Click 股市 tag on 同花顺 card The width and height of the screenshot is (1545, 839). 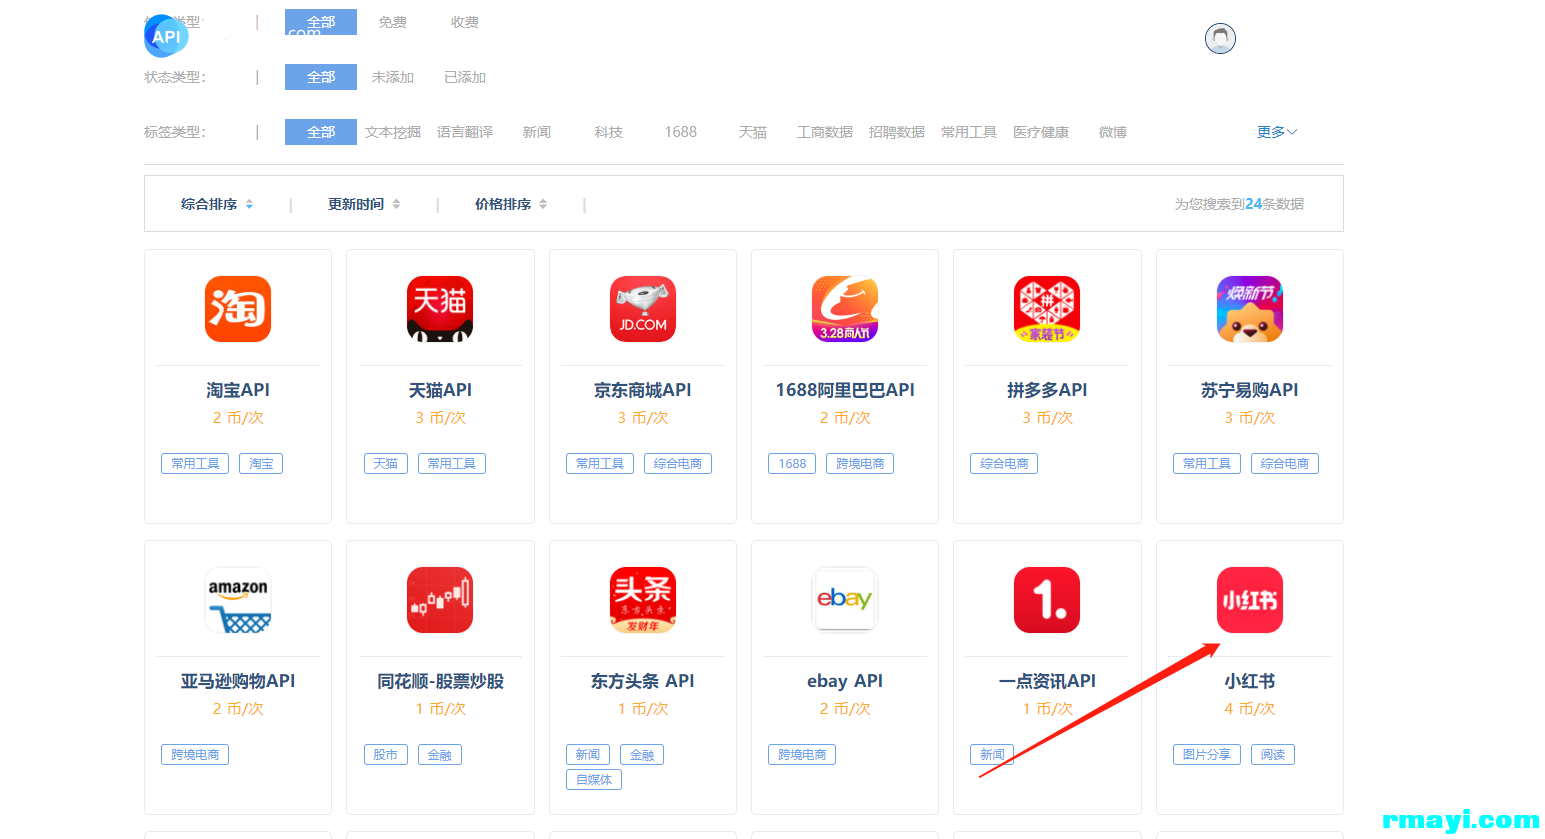pyautogui.click(x=386, y=755)
